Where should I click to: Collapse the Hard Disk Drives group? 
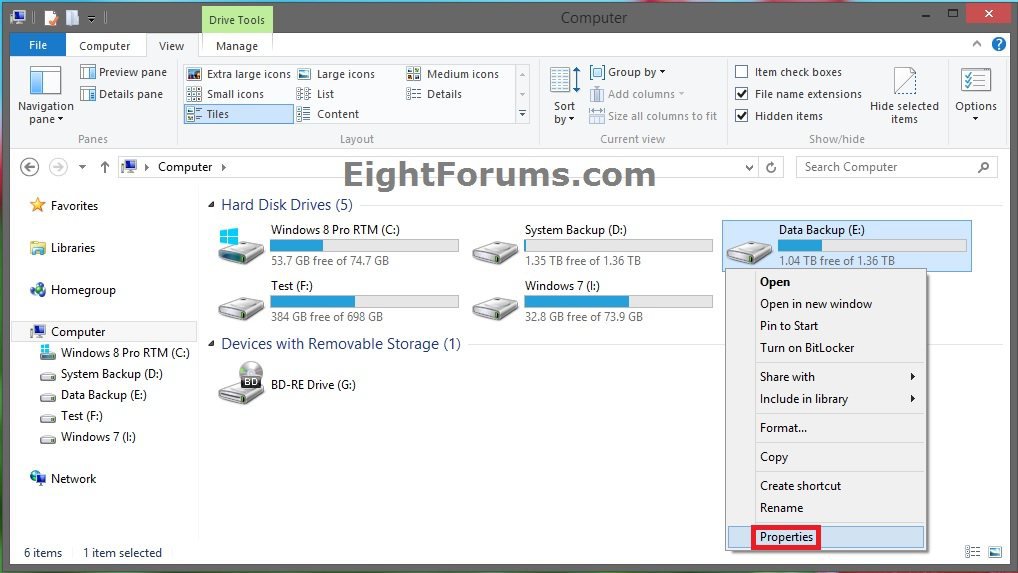pos(211,205)
